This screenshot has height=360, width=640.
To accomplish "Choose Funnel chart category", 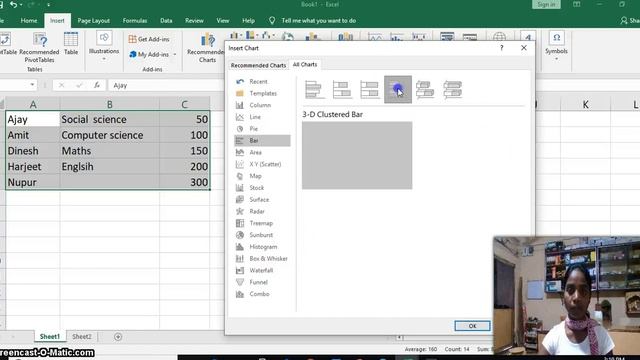I will pos(262,282).
